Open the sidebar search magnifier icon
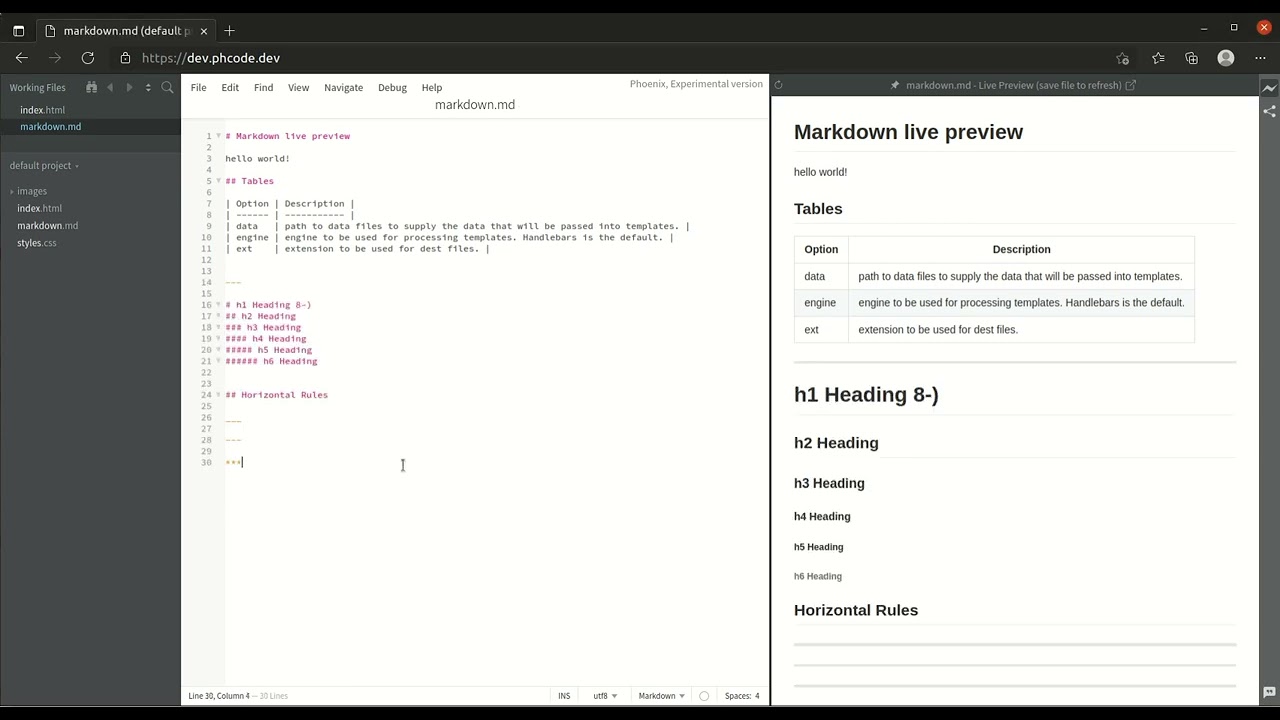1280x720 pixels. click(x=167, y=87)
